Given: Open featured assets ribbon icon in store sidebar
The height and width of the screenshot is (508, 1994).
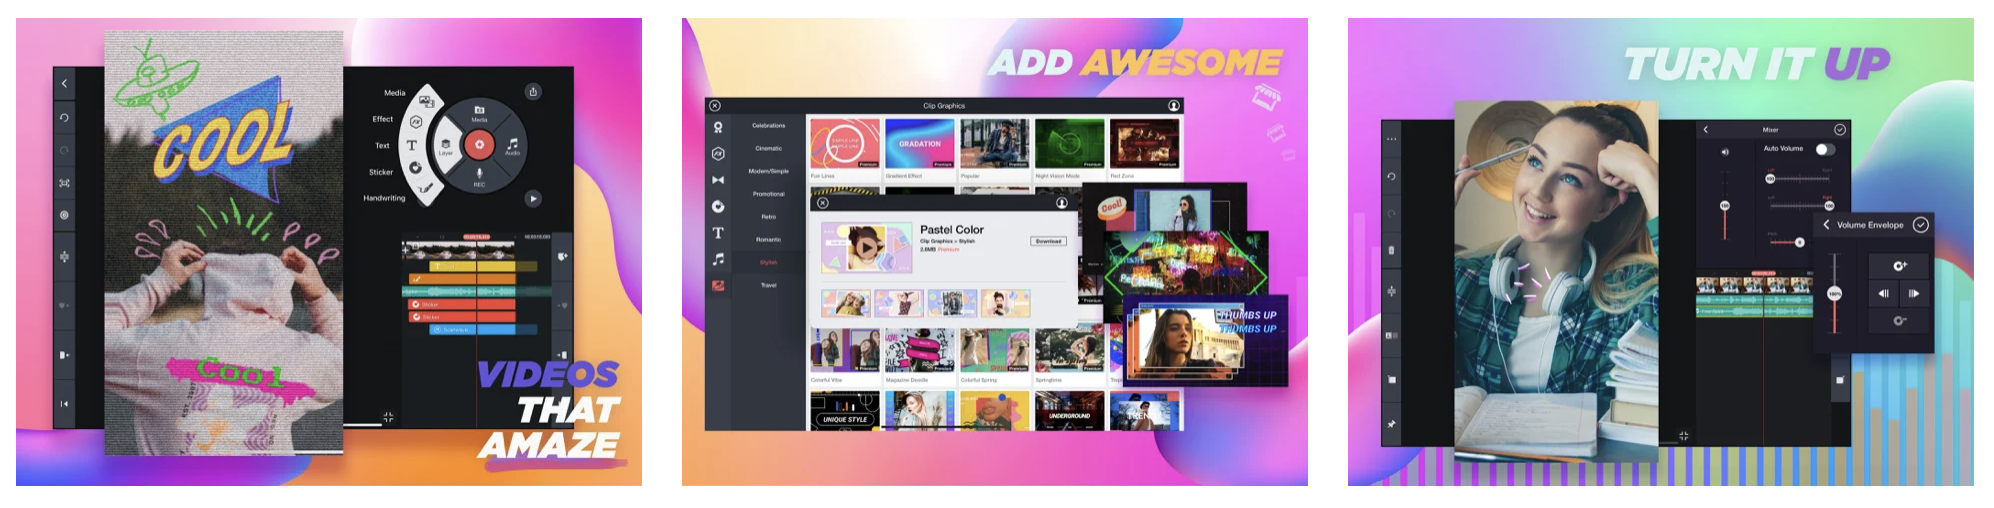Looking at the screenshot, I should pyautogui.click(x=718, y=127).
